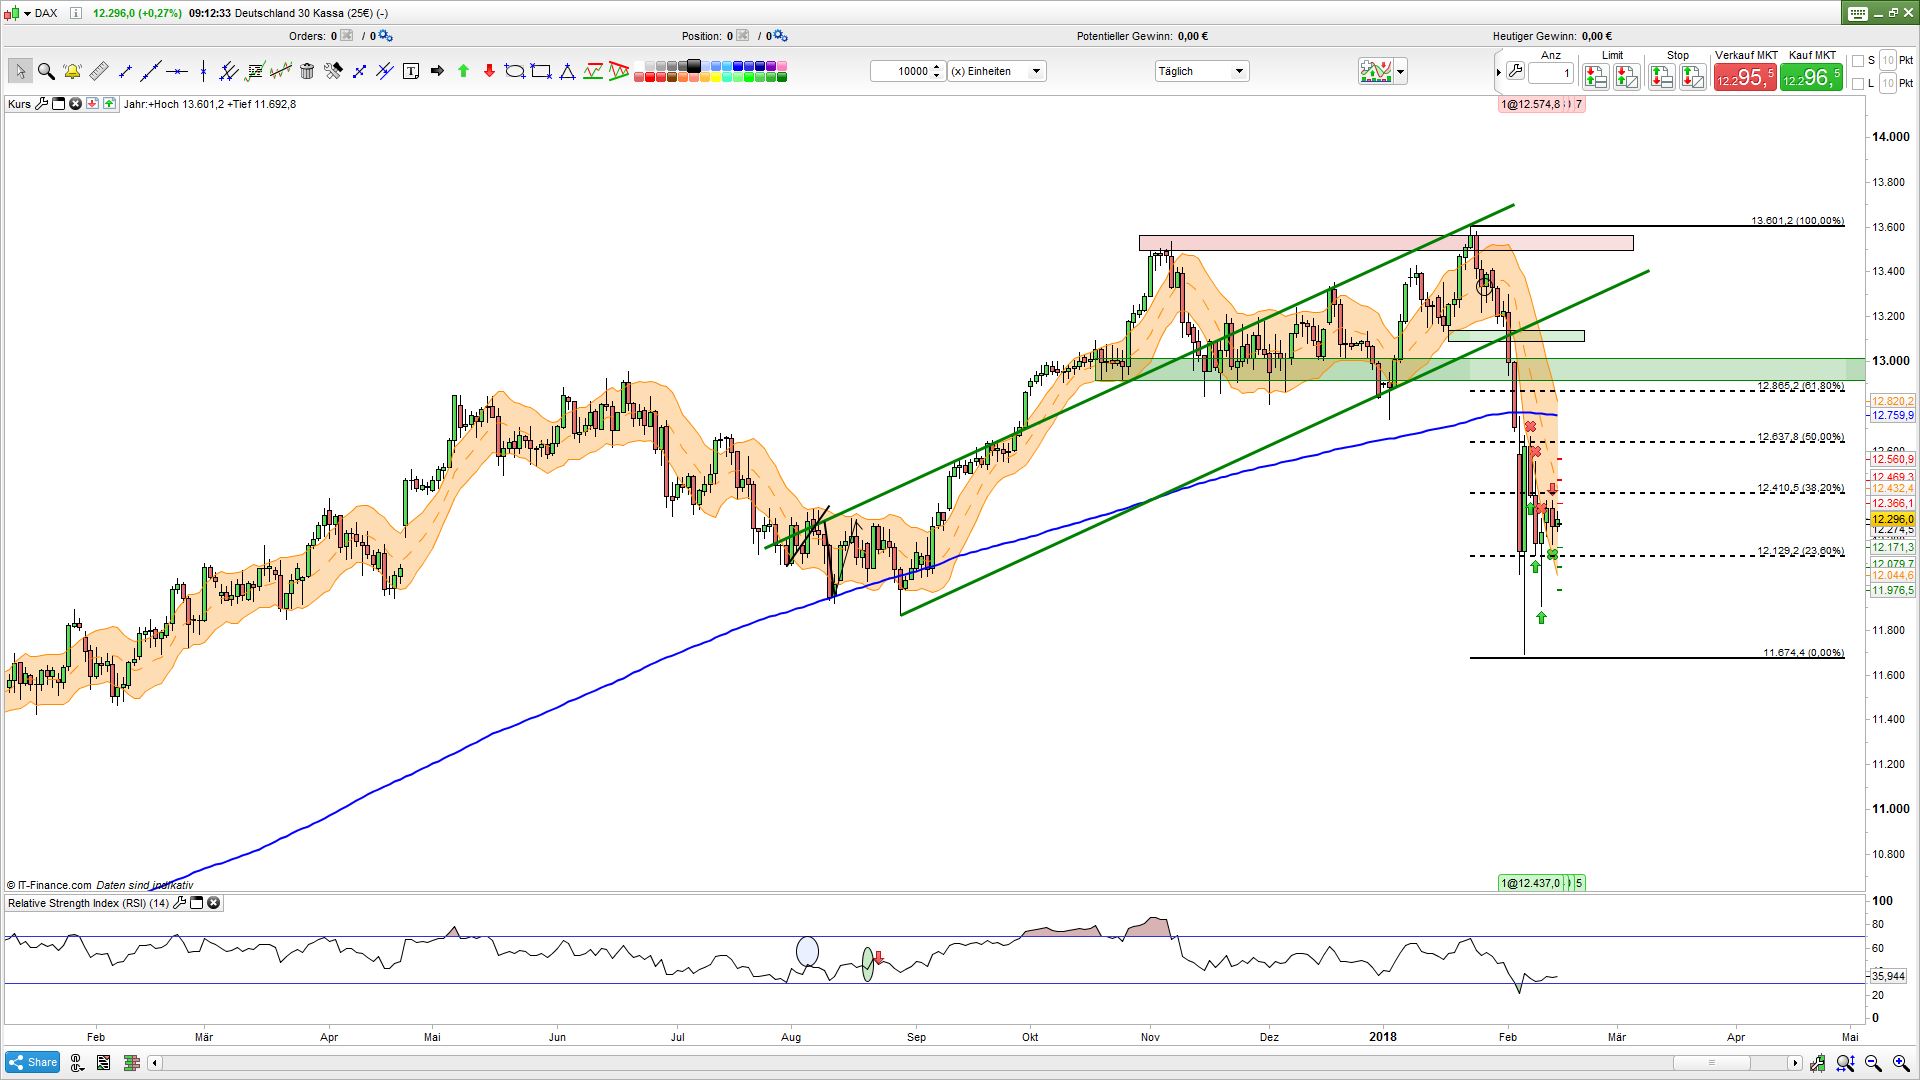Image resolution: width=1920 pixels, height=1080 pixels.
Task: Remove the RSI indicator panel
Action: click(213, 903)
